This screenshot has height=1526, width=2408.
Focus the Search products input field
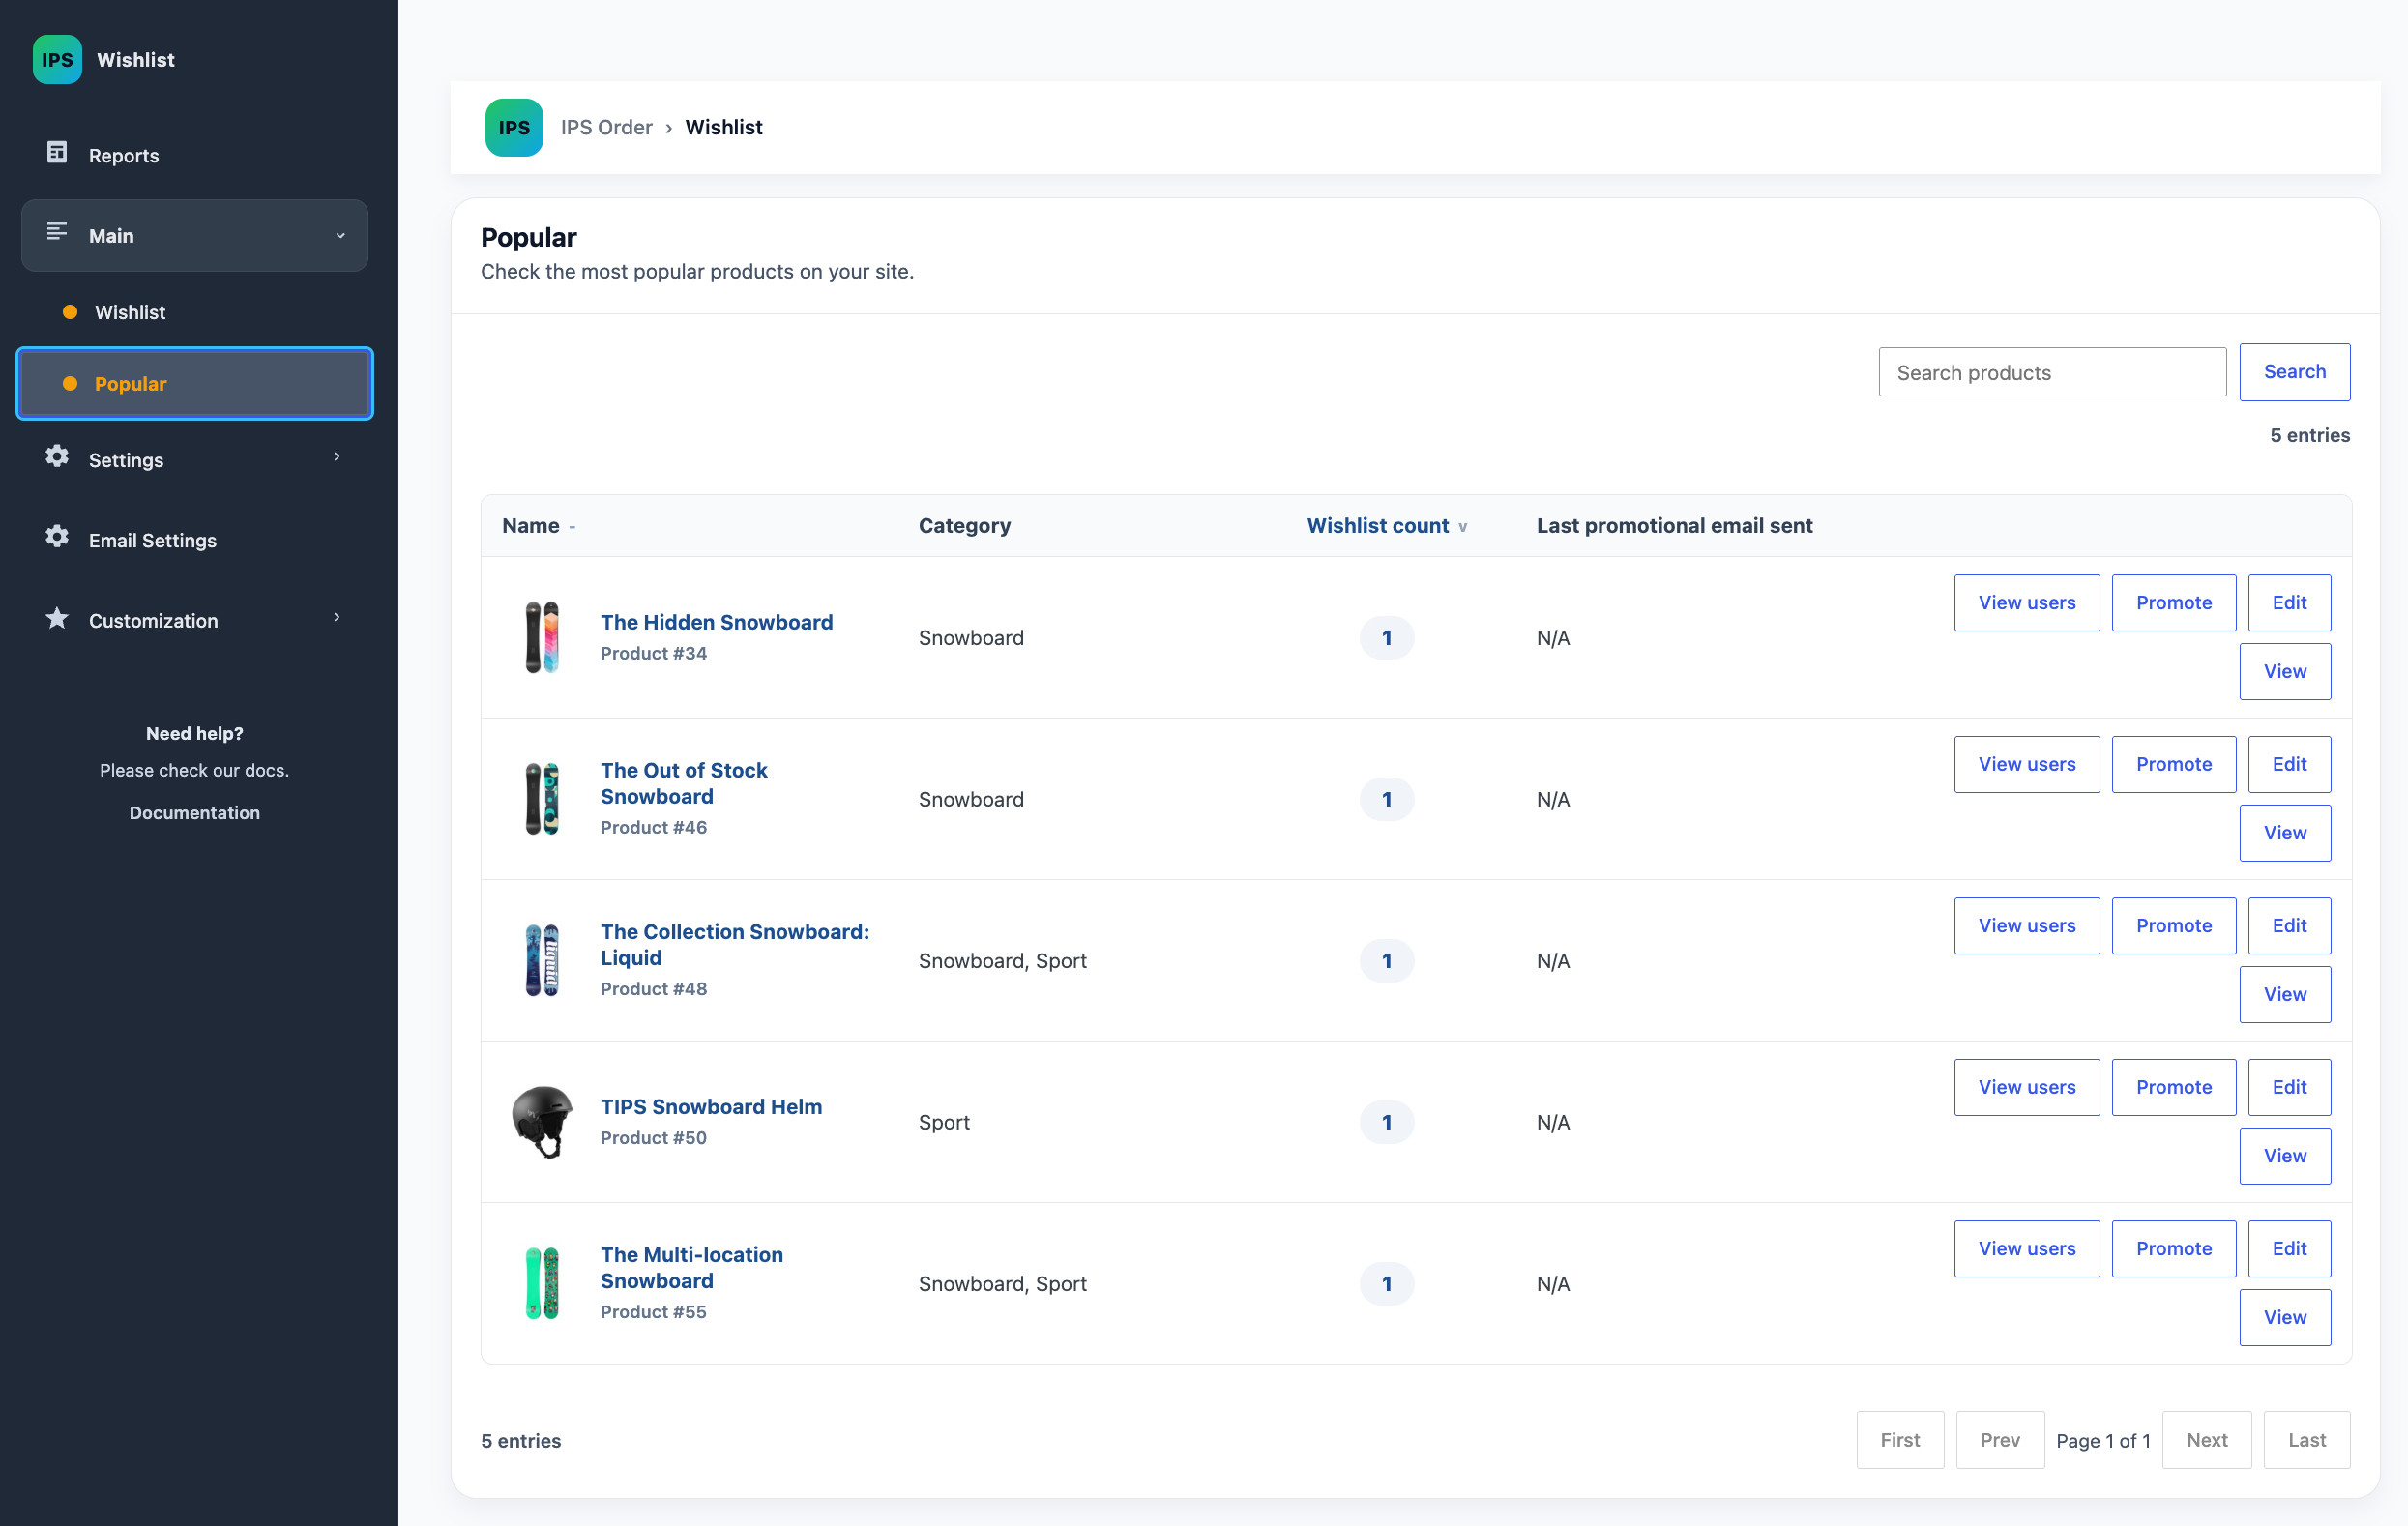pos(2052,372)
